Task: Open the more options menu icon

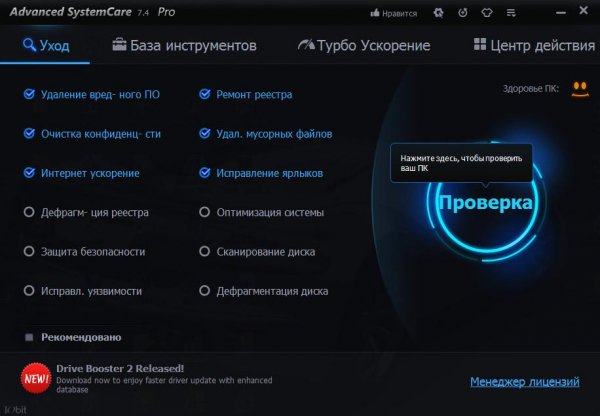Action: [x=511, y=13]
